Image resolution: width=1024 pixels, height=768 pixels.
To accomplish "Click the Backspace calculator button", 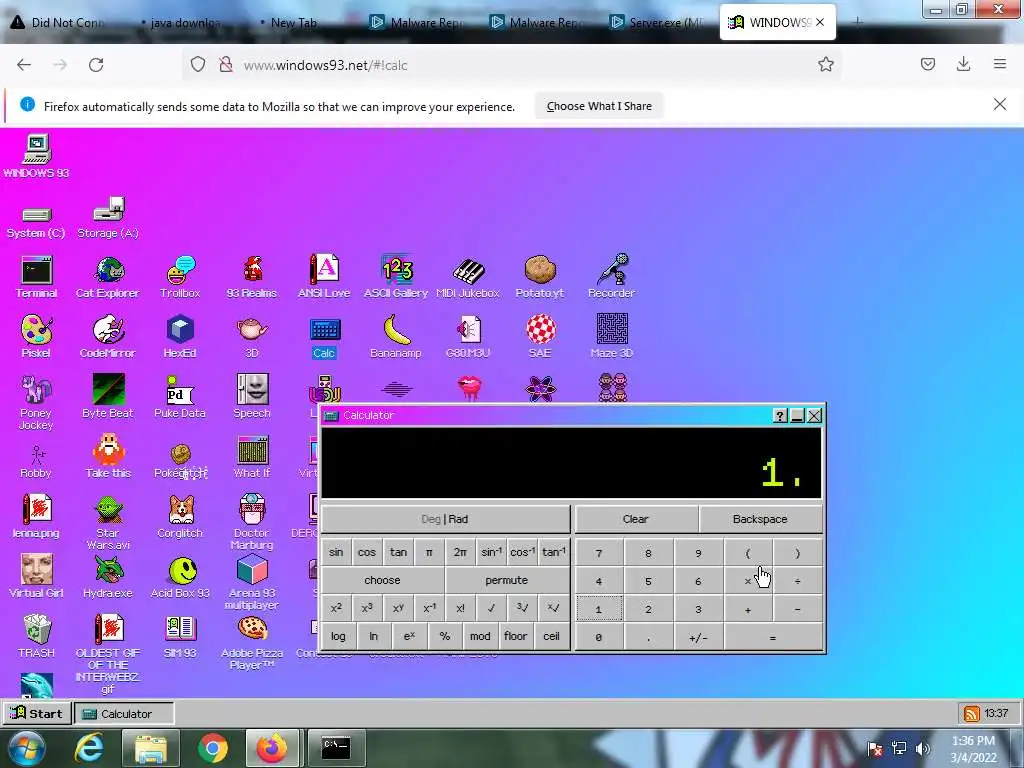I will tap(760, 519).
